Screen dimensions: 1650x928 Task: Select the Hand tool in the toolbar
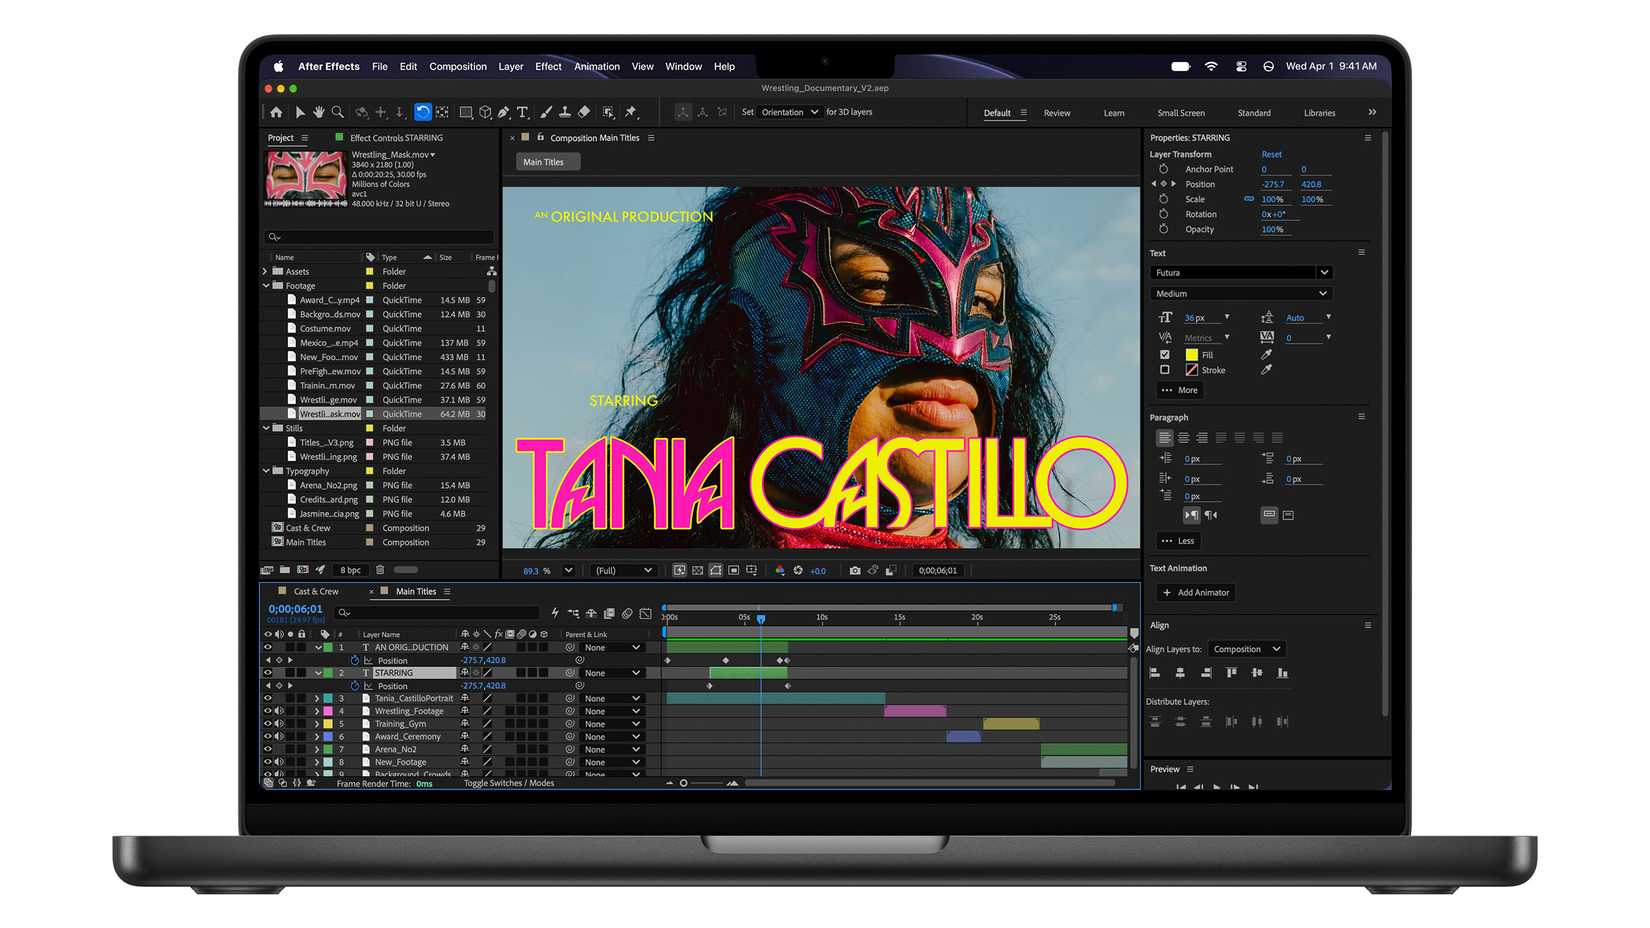pyautogui.click(x=319, y=112)
